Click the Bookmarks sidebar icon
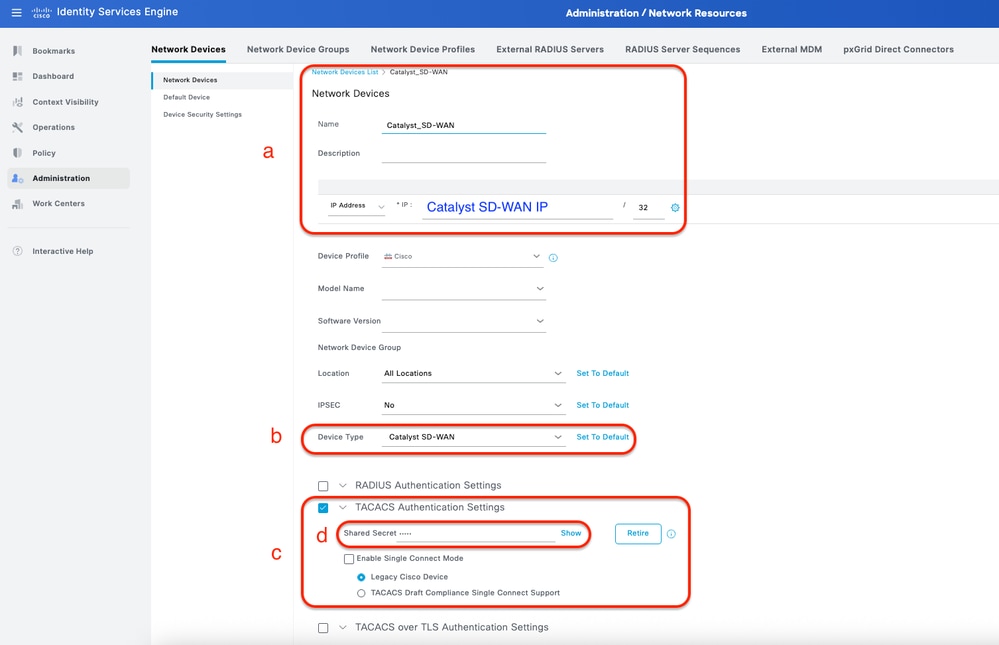The width and height of the screenshot is (999, 645). click(x=17, y=51)
